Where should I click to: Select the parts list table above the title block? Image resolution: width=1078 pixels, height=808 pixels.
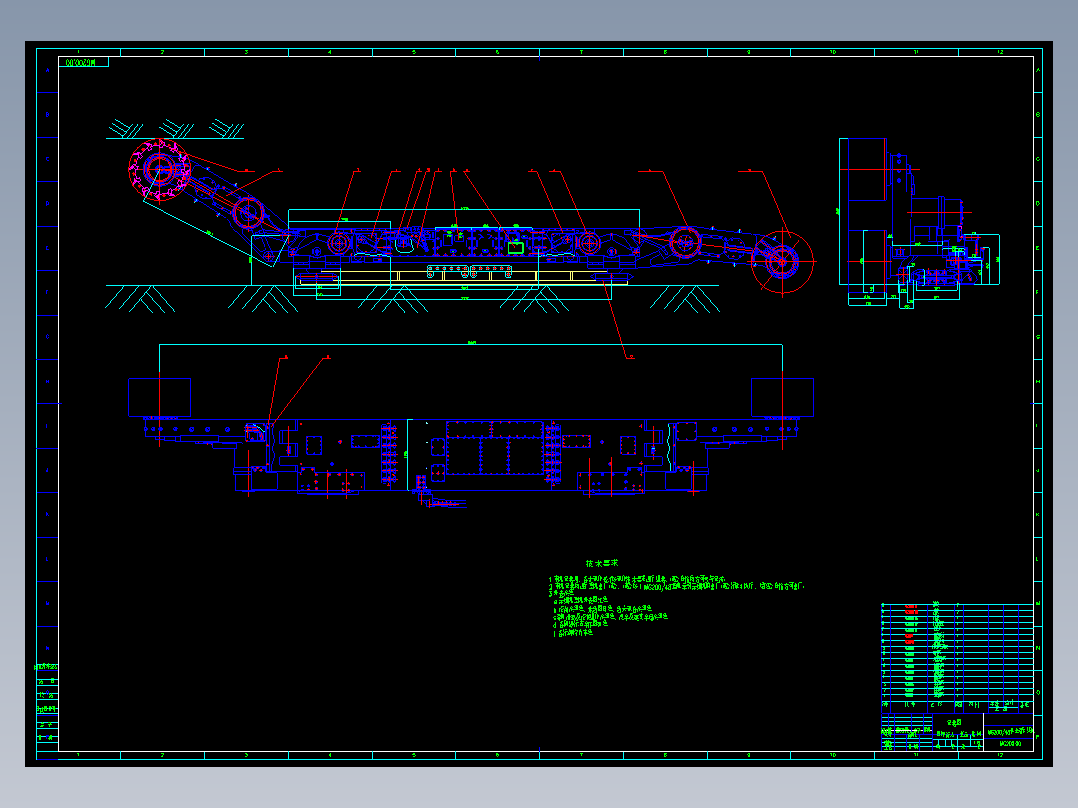[957, 651]
